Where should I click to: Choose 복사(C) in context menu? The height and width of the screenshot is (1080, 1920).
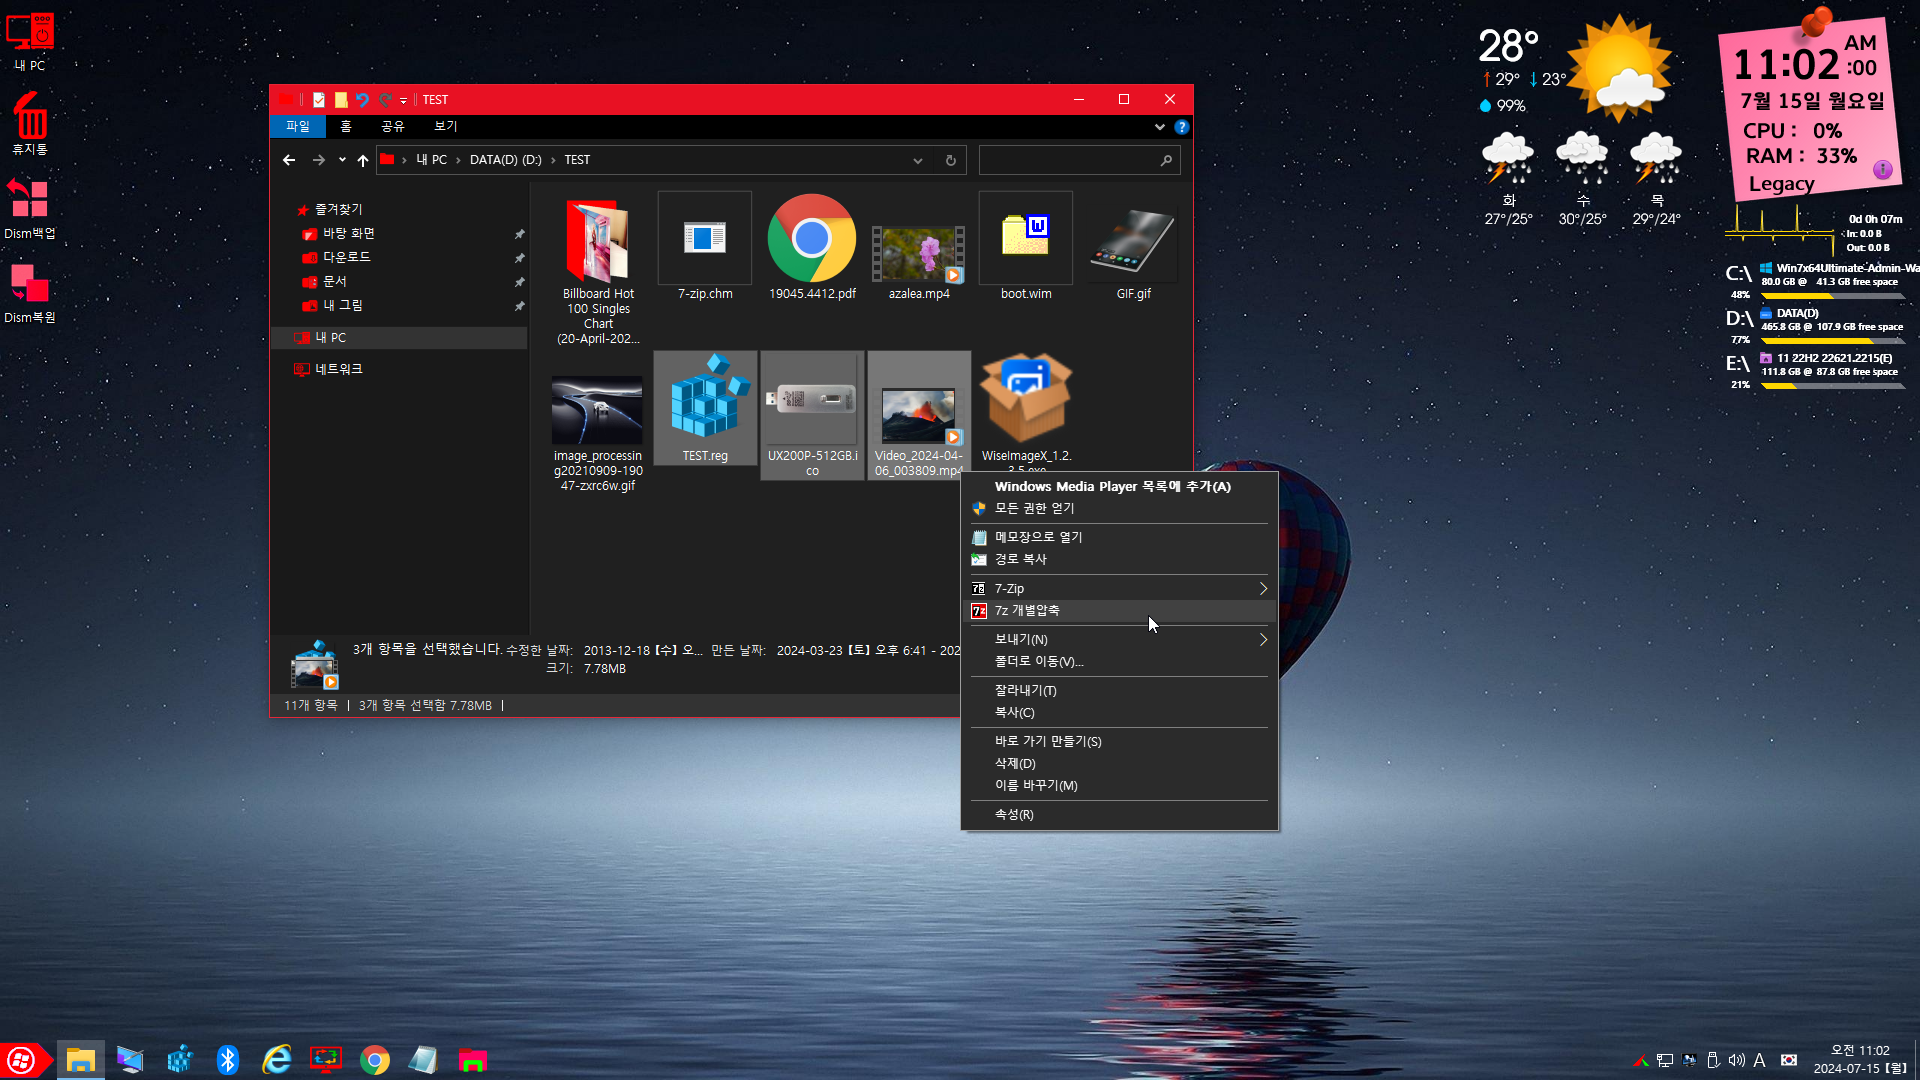point(1119,713)
